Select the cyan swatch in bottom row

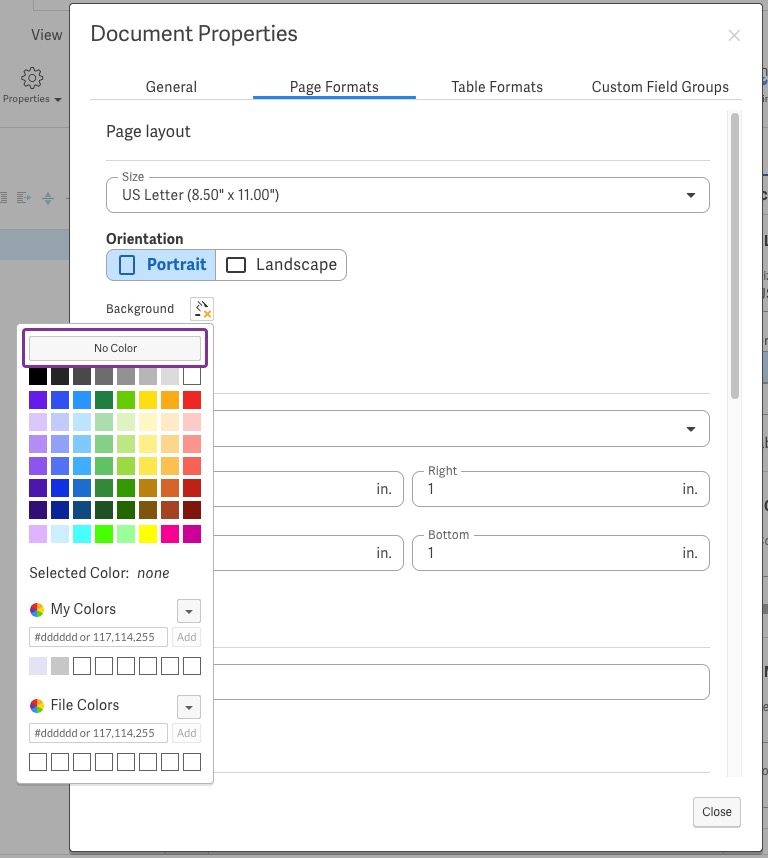[x=82, y=534]
